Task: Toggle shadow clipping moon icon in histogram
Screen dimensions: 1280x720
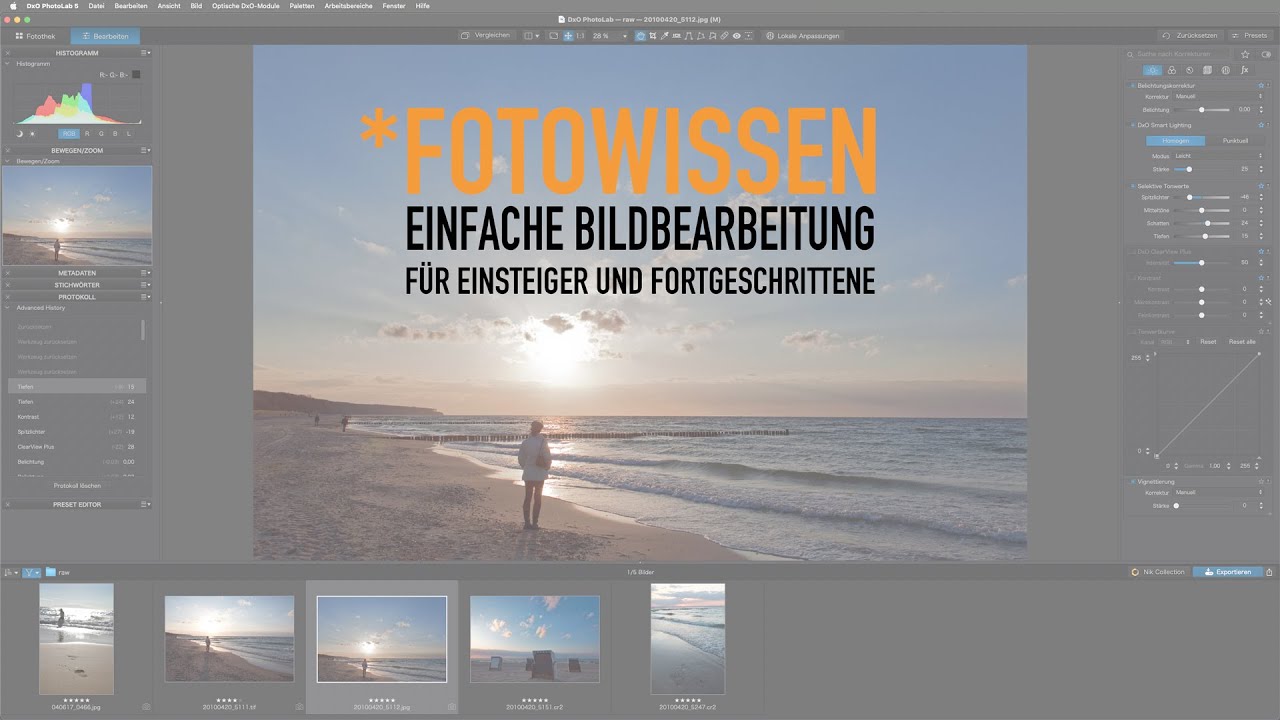Action: pos(20,133)
